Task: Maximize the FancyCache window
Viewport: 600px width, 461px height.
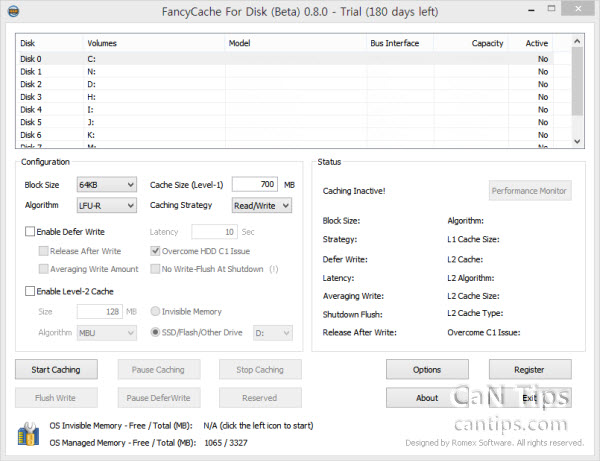Action: click(551, 9)
